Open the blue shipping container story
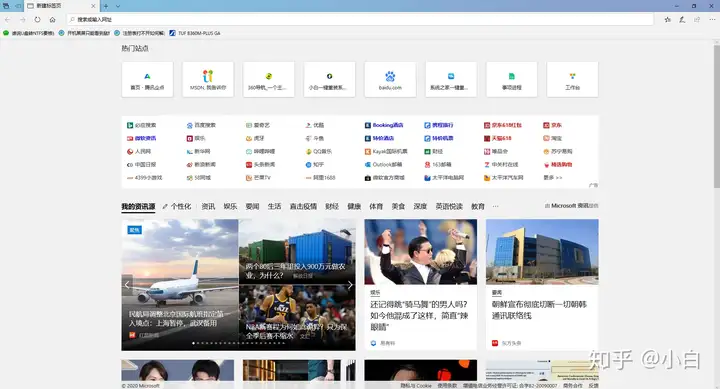Viewport: 720px width, 389px height. click(297, 251)
